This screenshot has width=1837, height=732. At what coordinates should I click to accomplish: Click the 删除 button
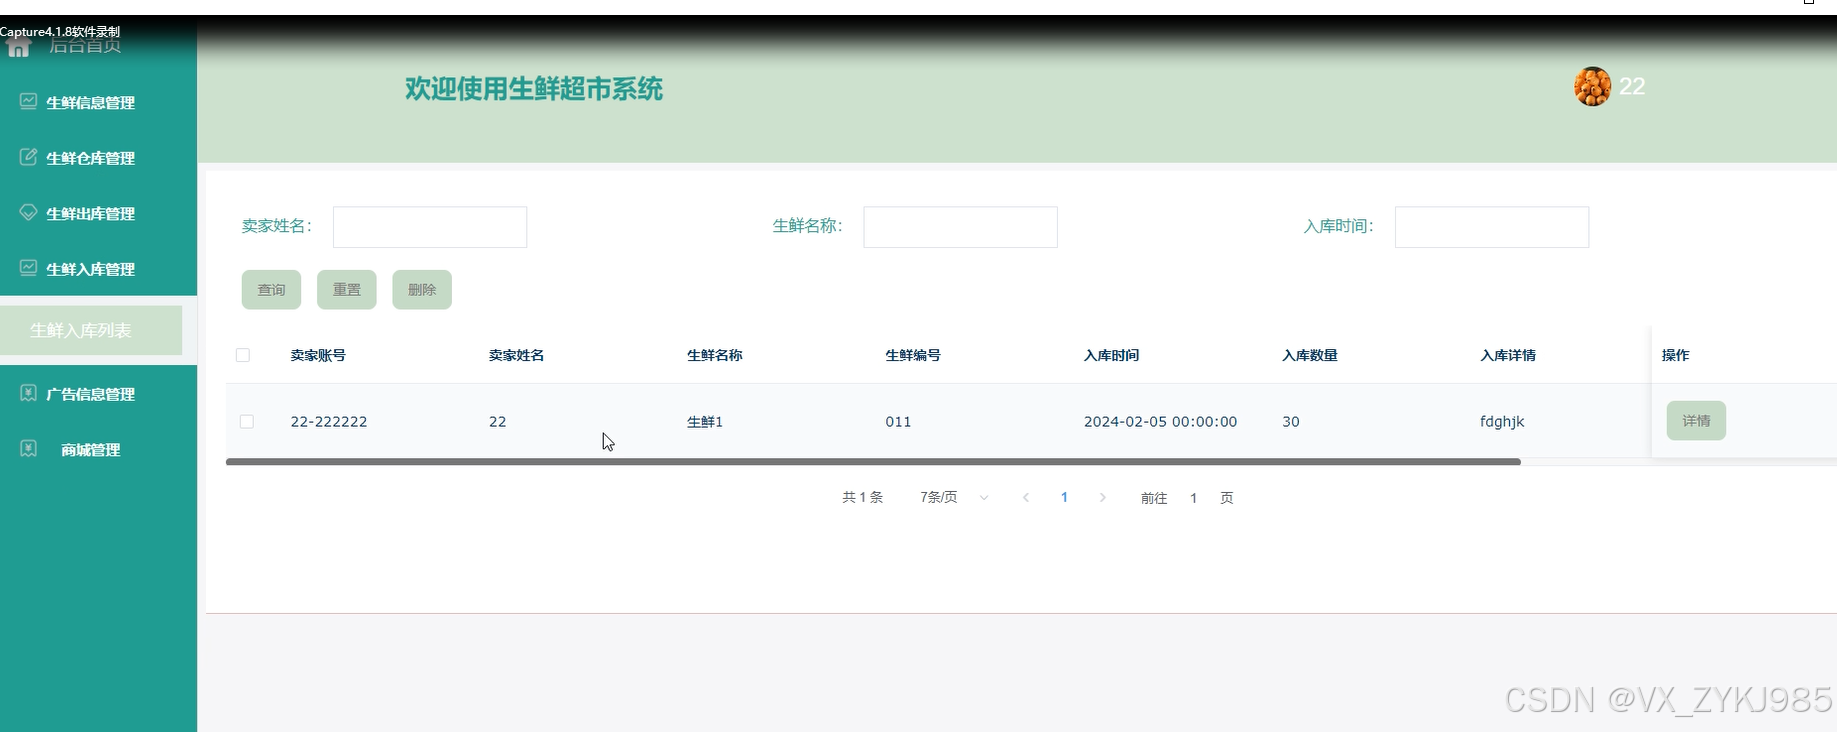pos(422,290)
